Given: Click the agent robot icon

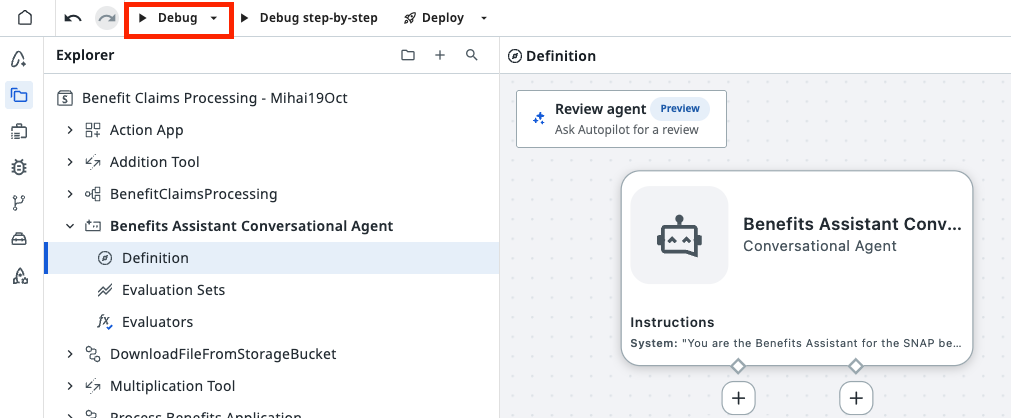Looking at the screenshot, I should [x=680, y=235].
